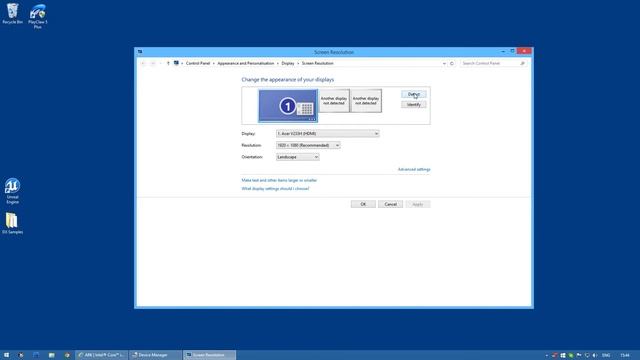Close the Screen Resolution window
Viewport: 640px width, 360px height.
point(524,51)
